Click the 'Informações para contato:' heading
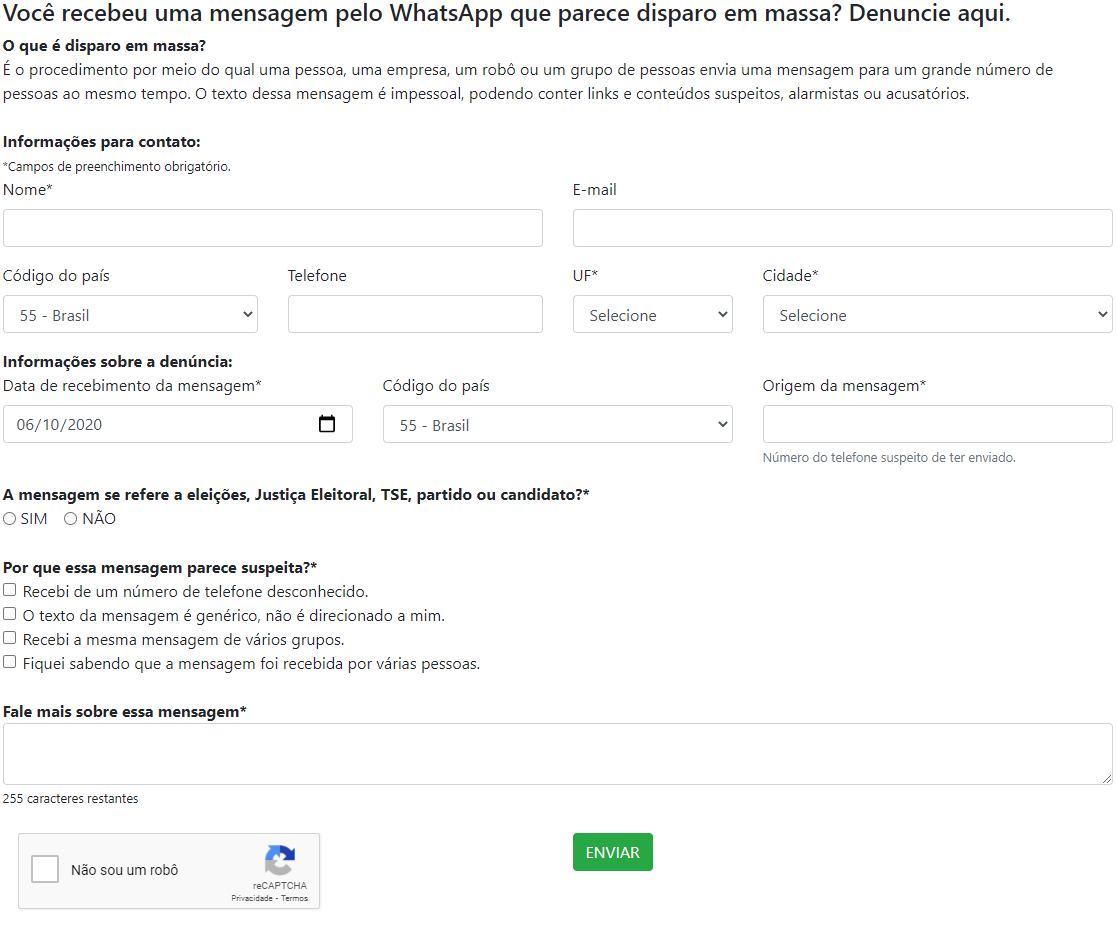This screenshot has height=928, width=1117. pyautogui.click(x=102, y=142)
